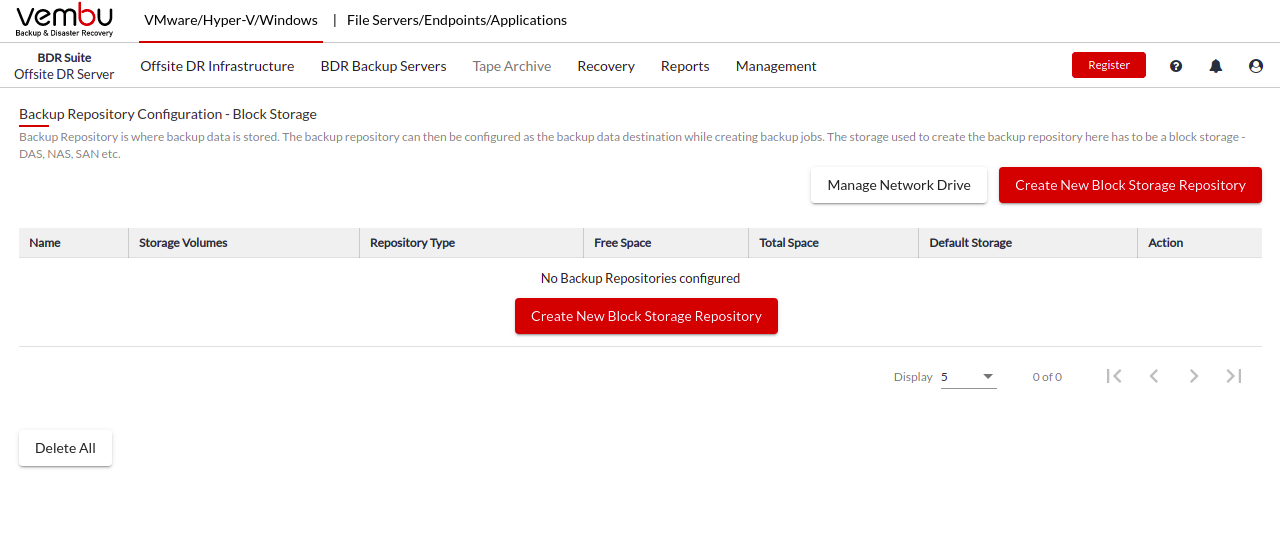Expand the Display rows dropdown
Viewport: 1280px width, 534px height.
[968, 377]
